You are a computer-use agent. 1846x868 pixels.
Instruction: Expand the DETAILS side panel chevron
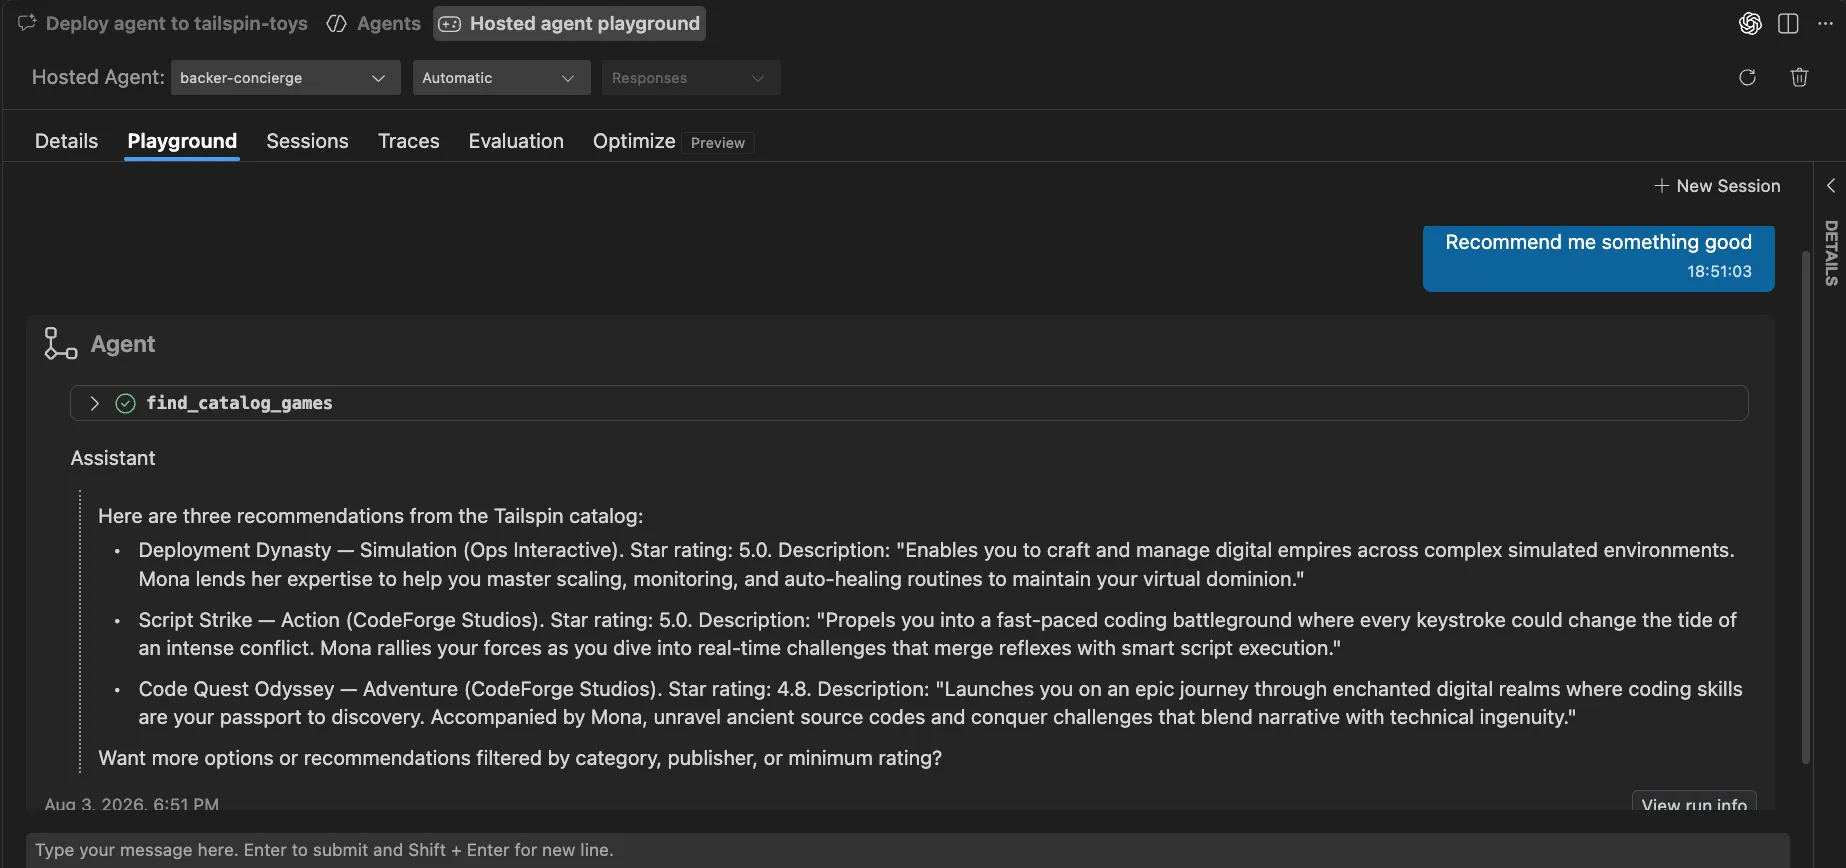(1831, 186)
